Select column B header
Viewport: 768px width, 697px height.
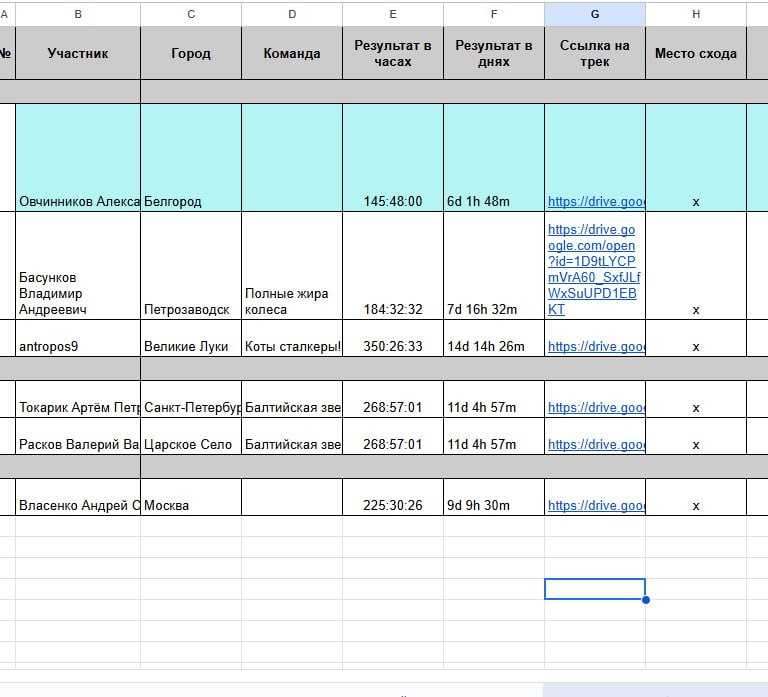pos(78,14)
